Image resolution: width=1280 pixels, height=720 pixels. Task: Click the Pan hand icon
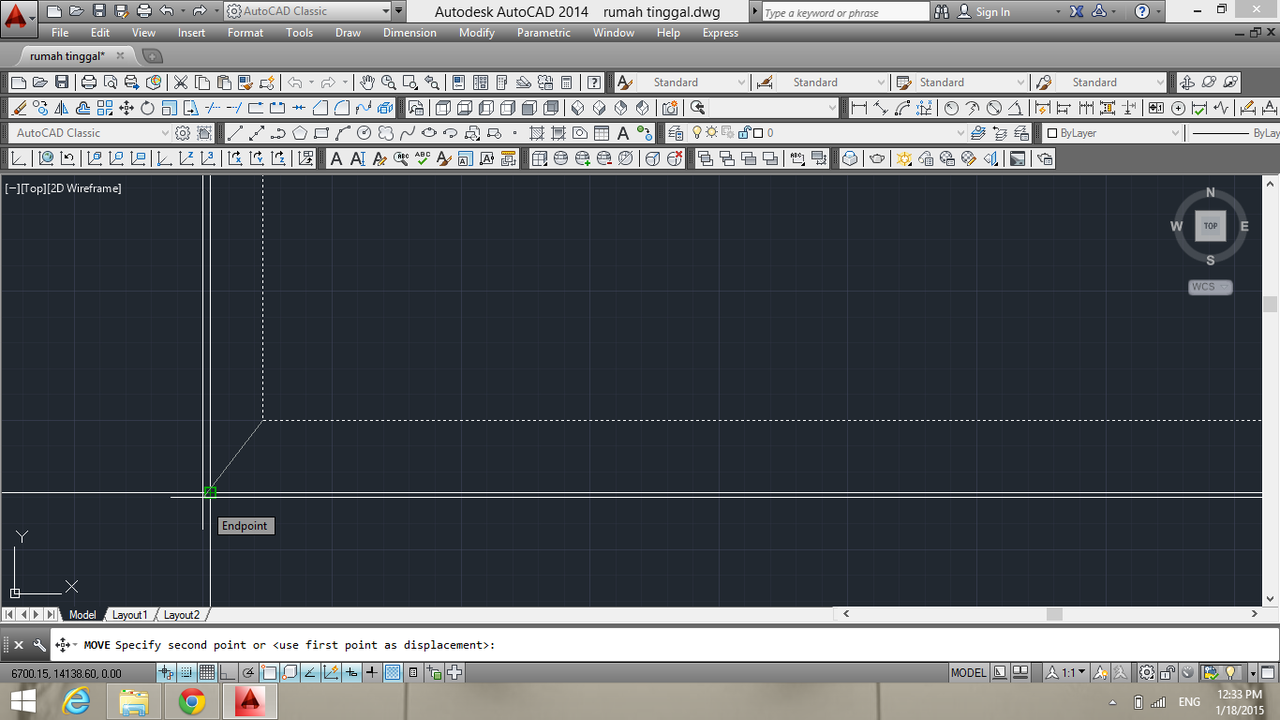click(367, 82)
